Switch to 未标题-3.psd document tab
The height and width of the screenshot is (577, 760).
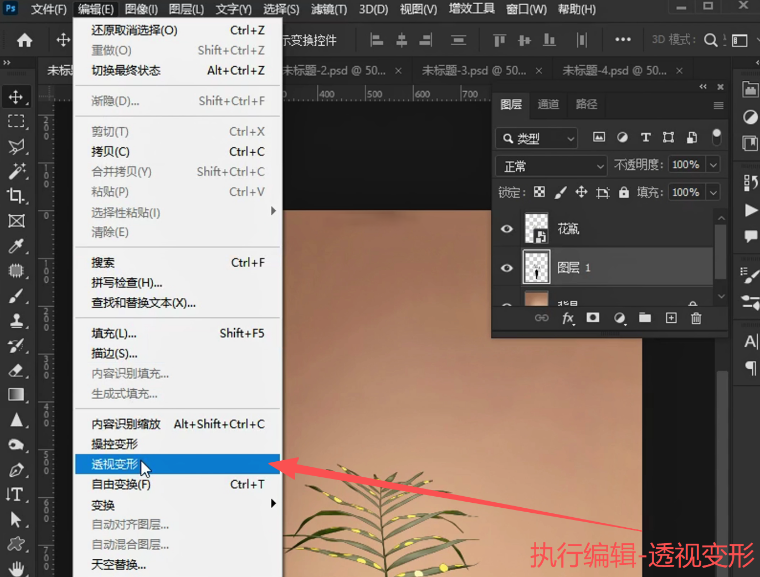pyautogui.click(x=474, y=71)
